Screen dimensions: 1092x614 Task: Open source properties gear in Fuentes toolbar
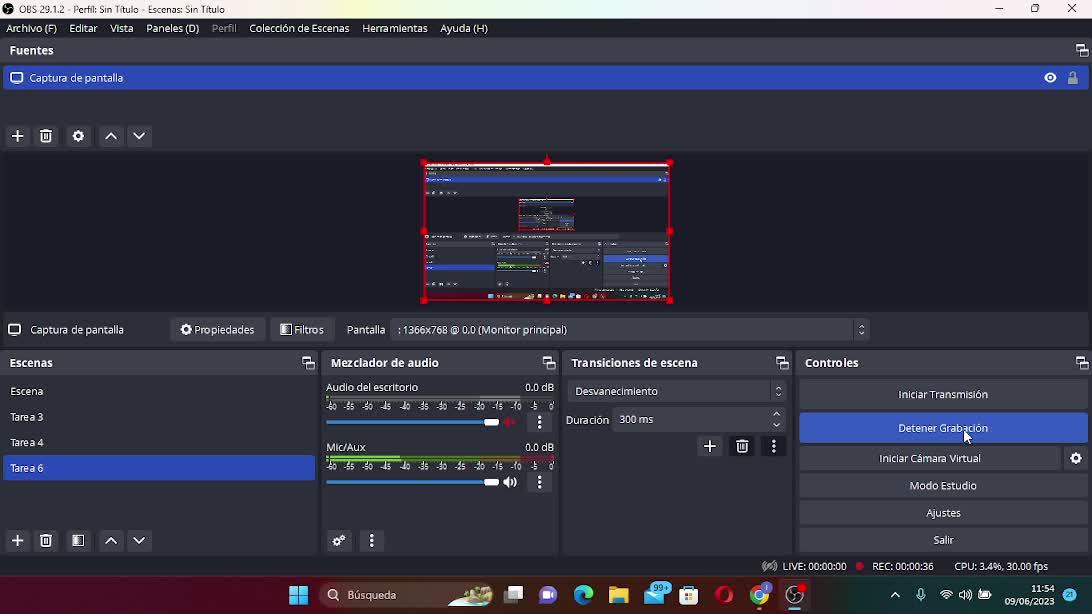pyautogui.click(x=78, y=136)
